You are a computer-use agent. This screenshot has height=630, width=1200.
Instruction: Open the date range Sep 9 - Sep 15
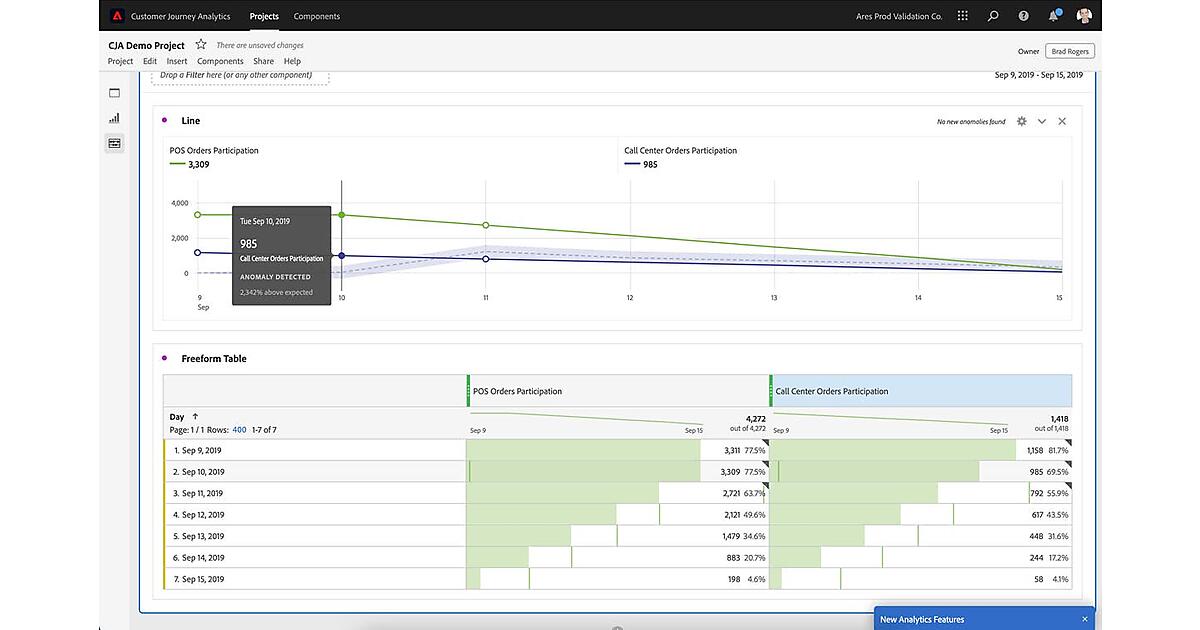point(1038,75)
